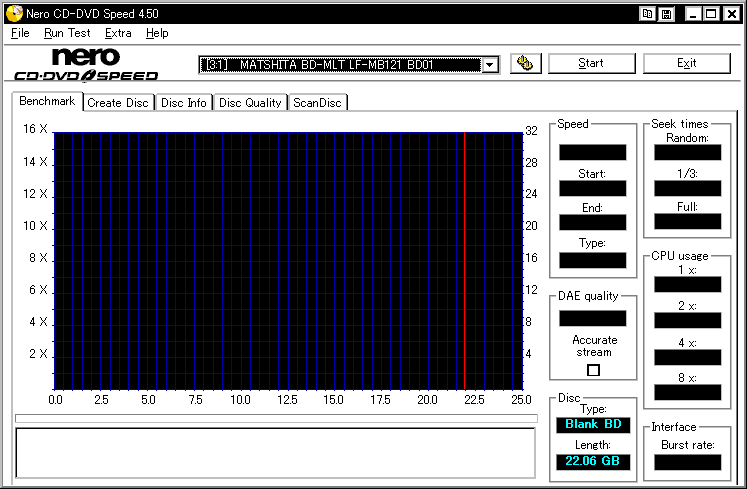Click the Random seek time value field

click(x=687, y=152)
